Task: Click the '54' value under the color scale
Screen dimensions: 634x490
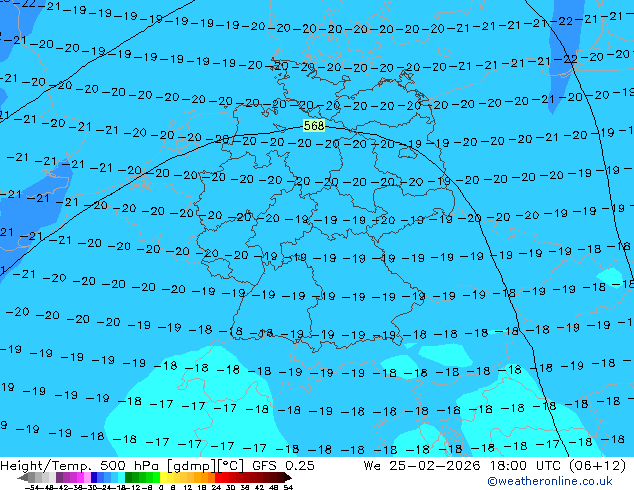Action: coord(288,487)
